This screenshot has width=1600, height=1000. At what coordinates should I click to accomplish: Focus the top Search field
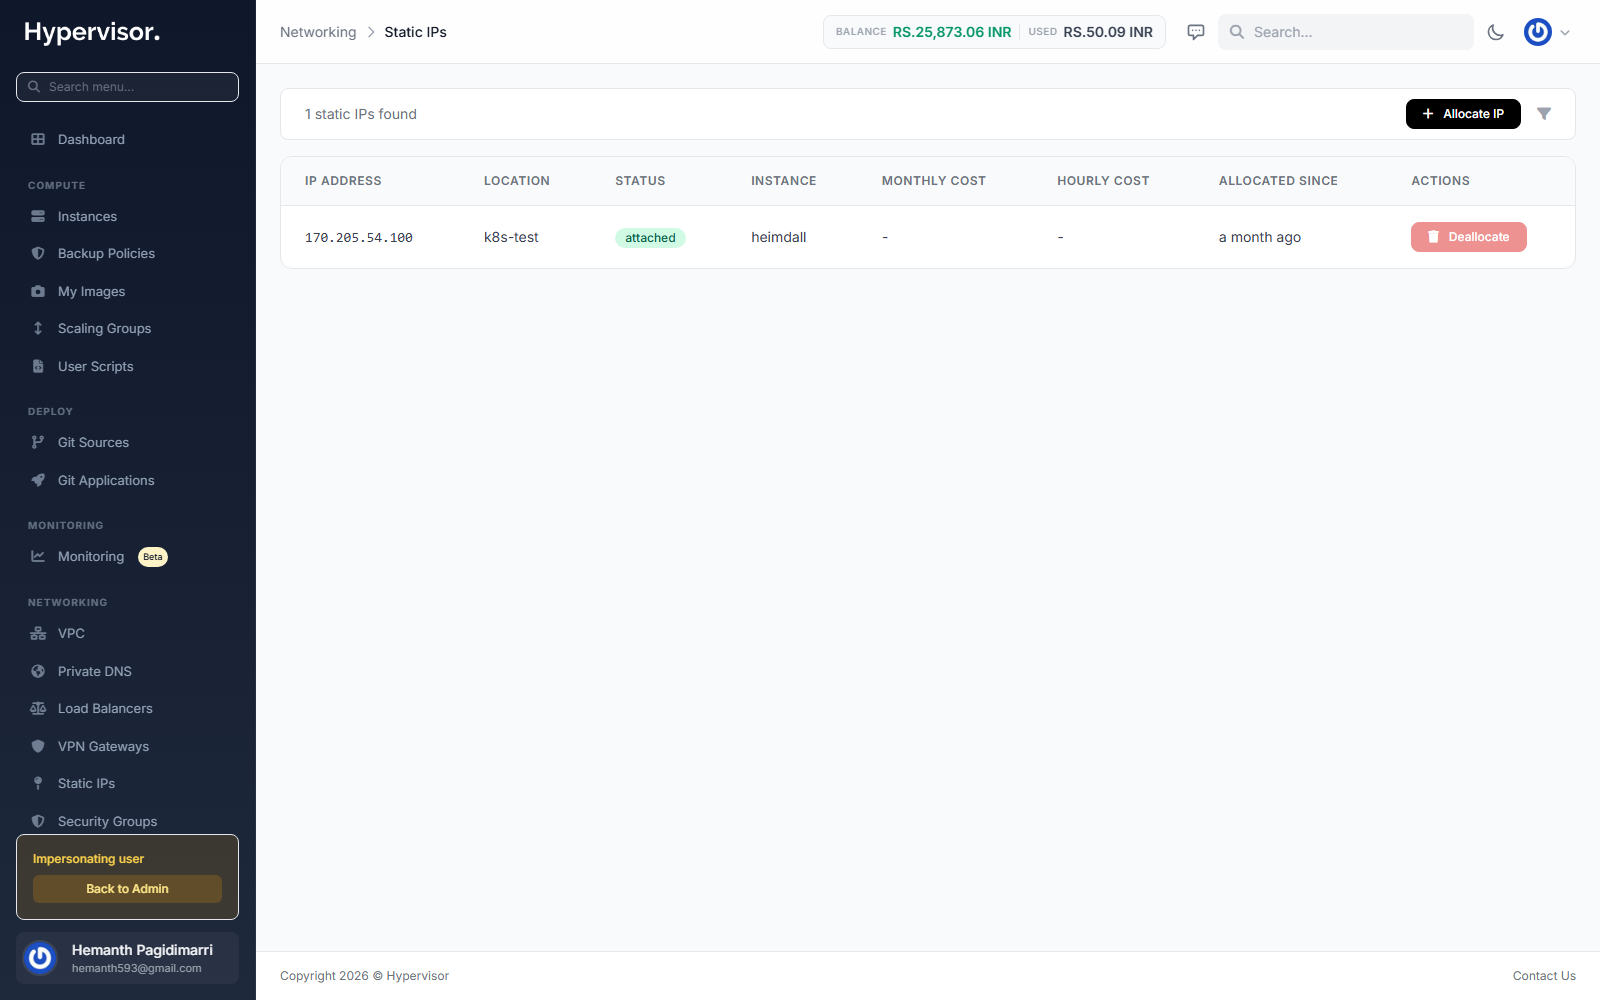tap(1346, 32)
